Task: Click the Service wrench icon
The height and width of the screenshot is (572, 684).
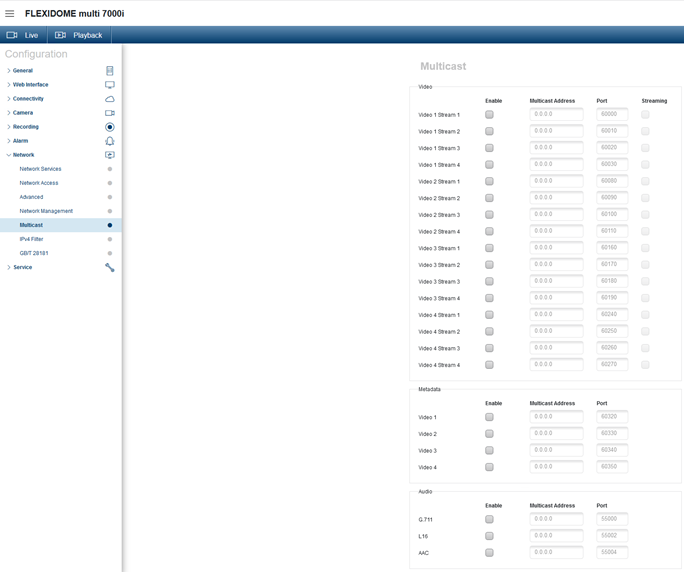Action: pyautogui.click(x=110, y=267)
